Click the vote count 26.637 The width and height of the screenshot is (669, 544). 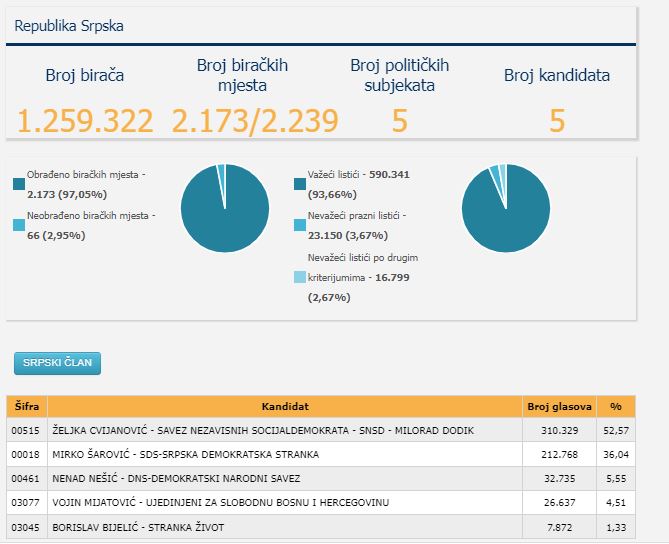[559, 503]
